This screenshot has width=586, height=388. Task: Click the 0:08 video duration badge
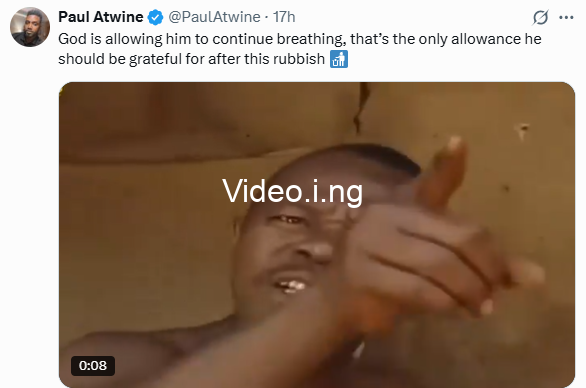point(93,365)
